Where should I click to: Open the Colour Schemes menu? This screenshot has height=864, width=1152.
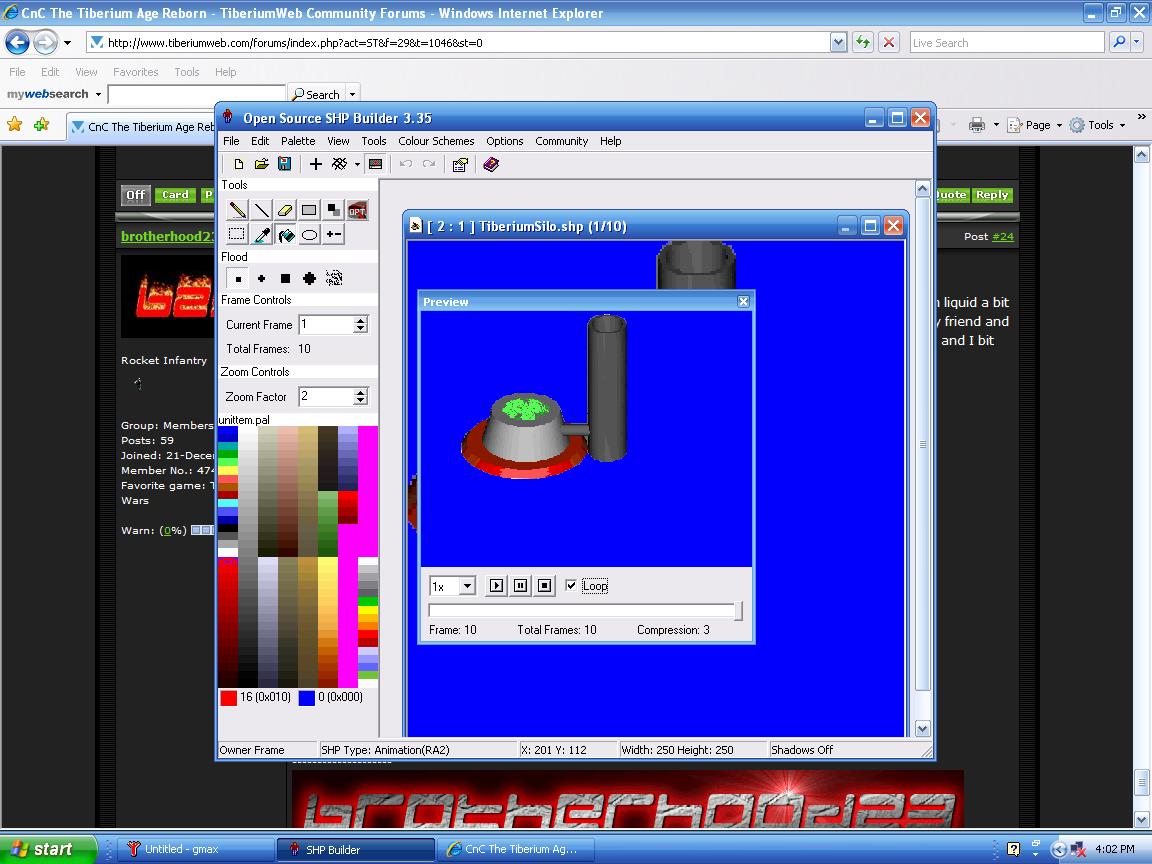point(436,141)
